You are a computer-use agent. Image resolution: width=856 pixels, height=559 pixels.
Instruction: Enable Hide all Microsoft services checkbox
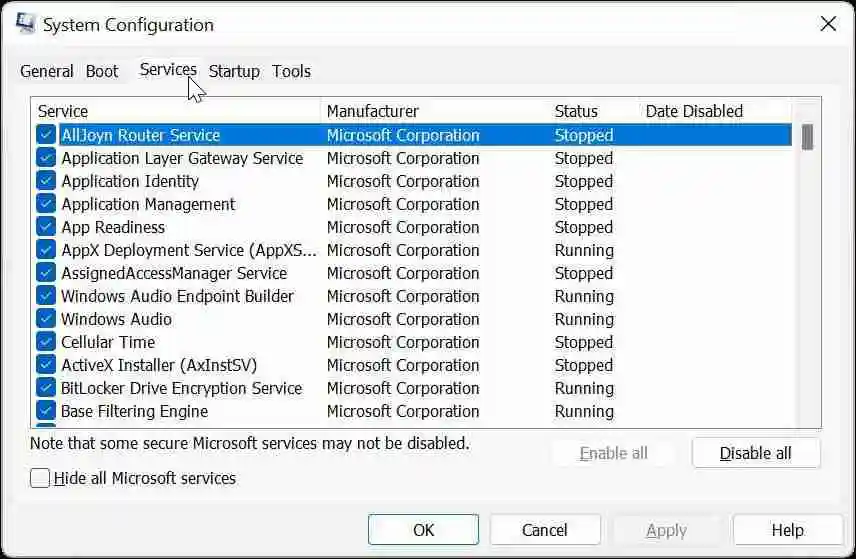point(40,478)
